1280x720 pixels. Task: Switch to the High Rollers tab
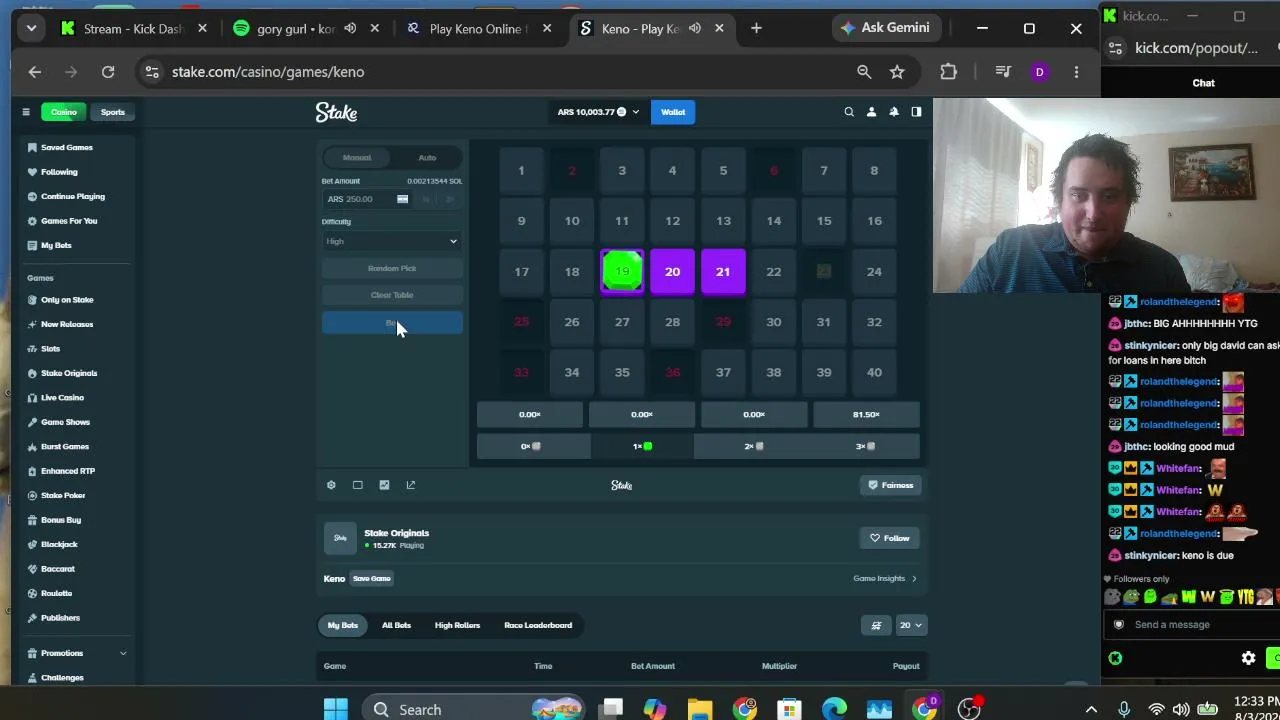[457, 625]
